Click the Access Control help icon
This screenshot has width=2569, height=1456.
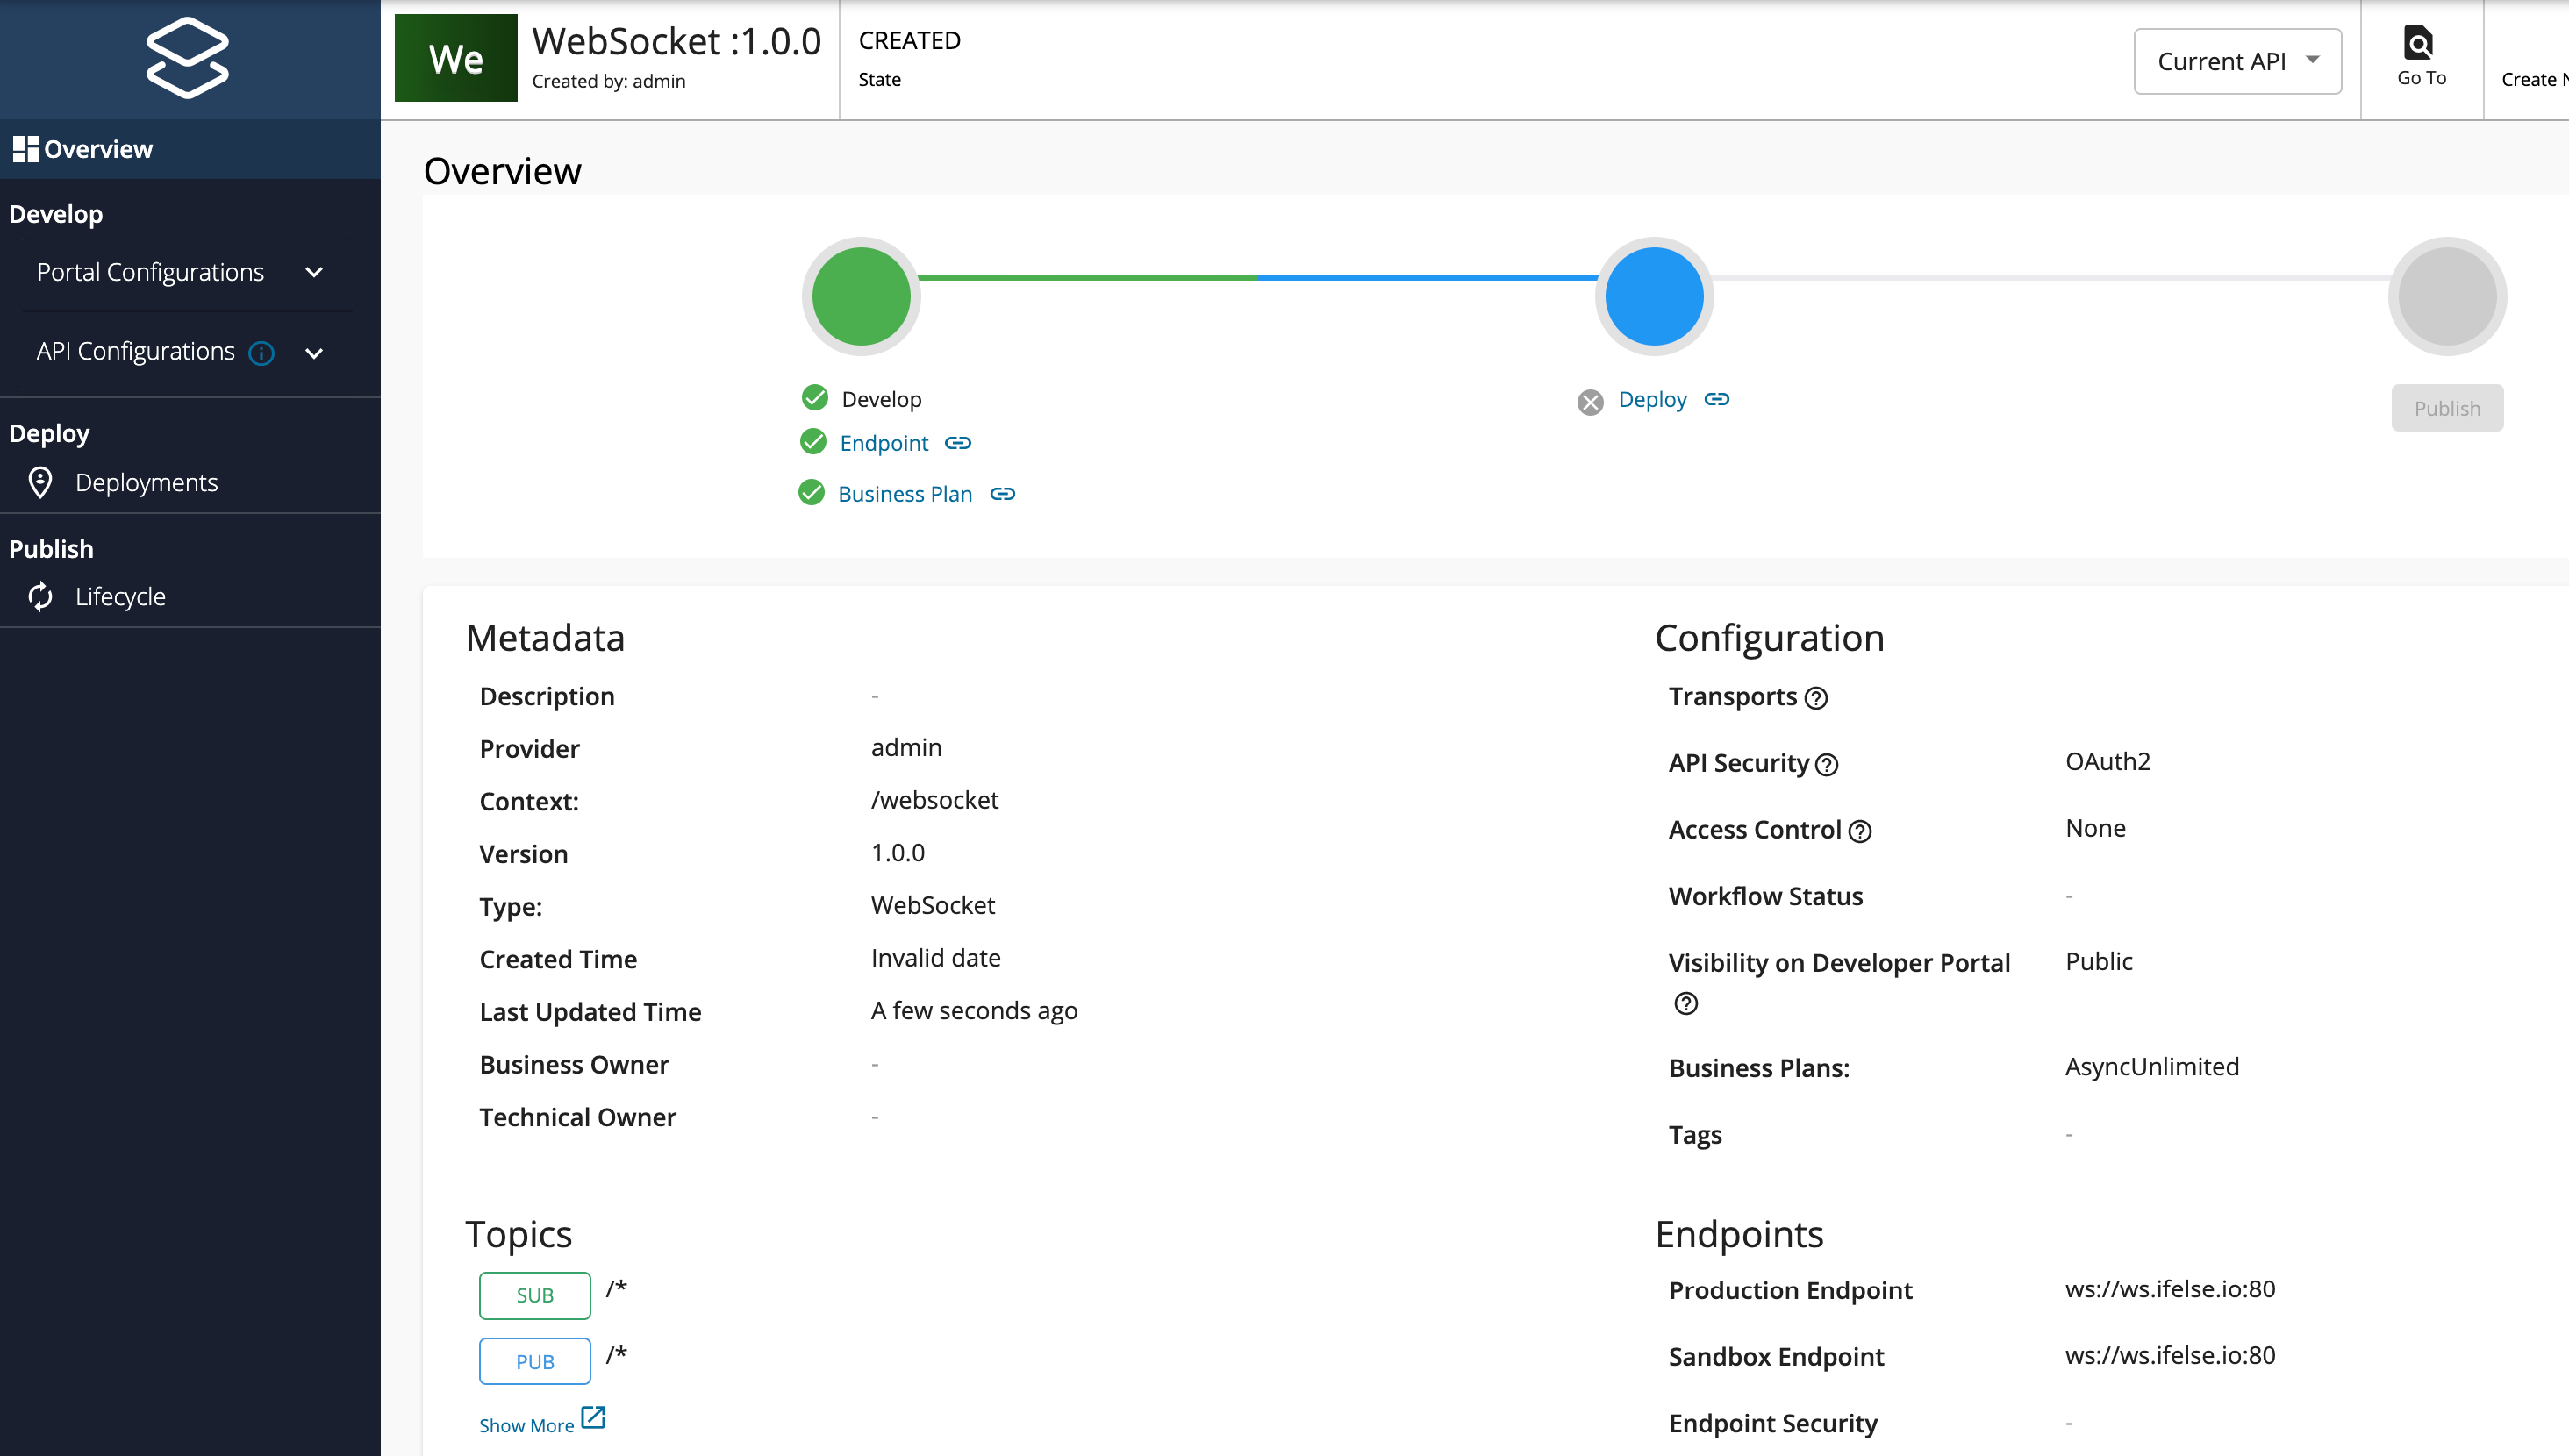tap(1860, 830)
